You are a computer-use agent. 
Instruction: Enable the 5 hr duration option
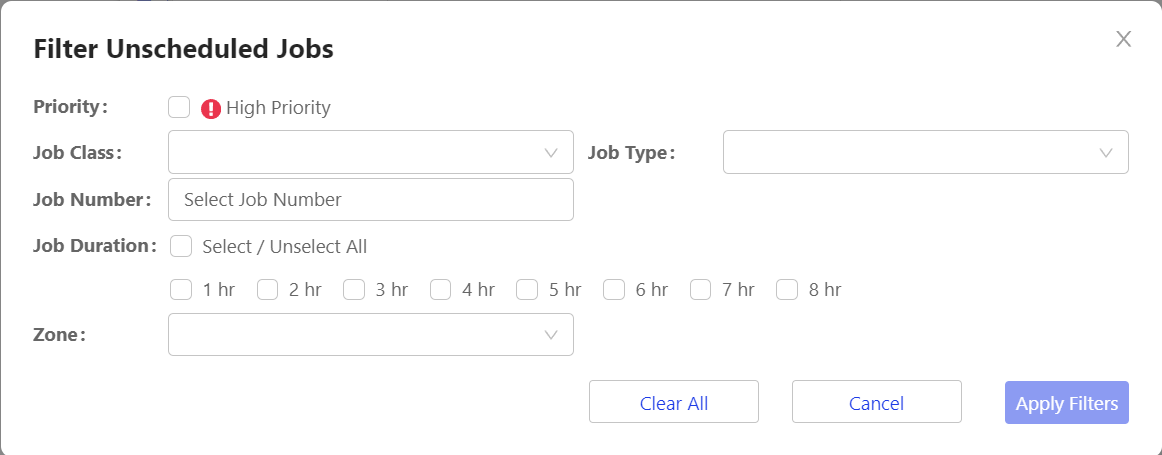coord(527,289)
